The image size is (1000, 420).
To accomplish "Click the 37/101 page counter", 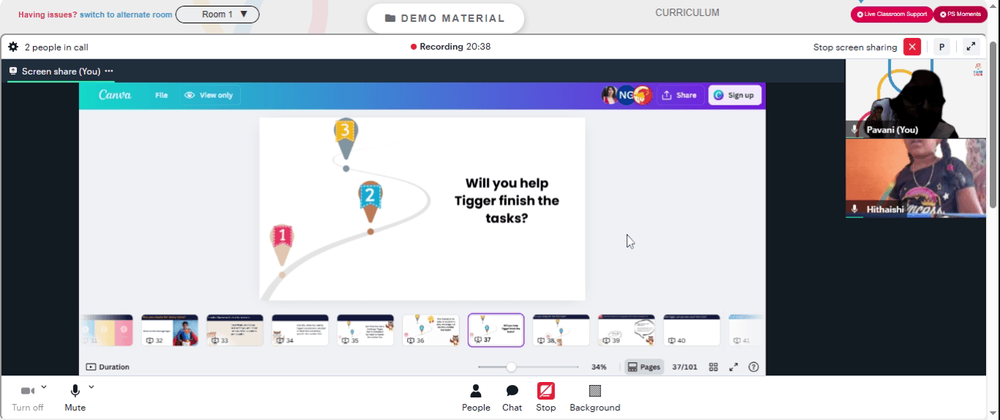I will (x=684, y=367).
